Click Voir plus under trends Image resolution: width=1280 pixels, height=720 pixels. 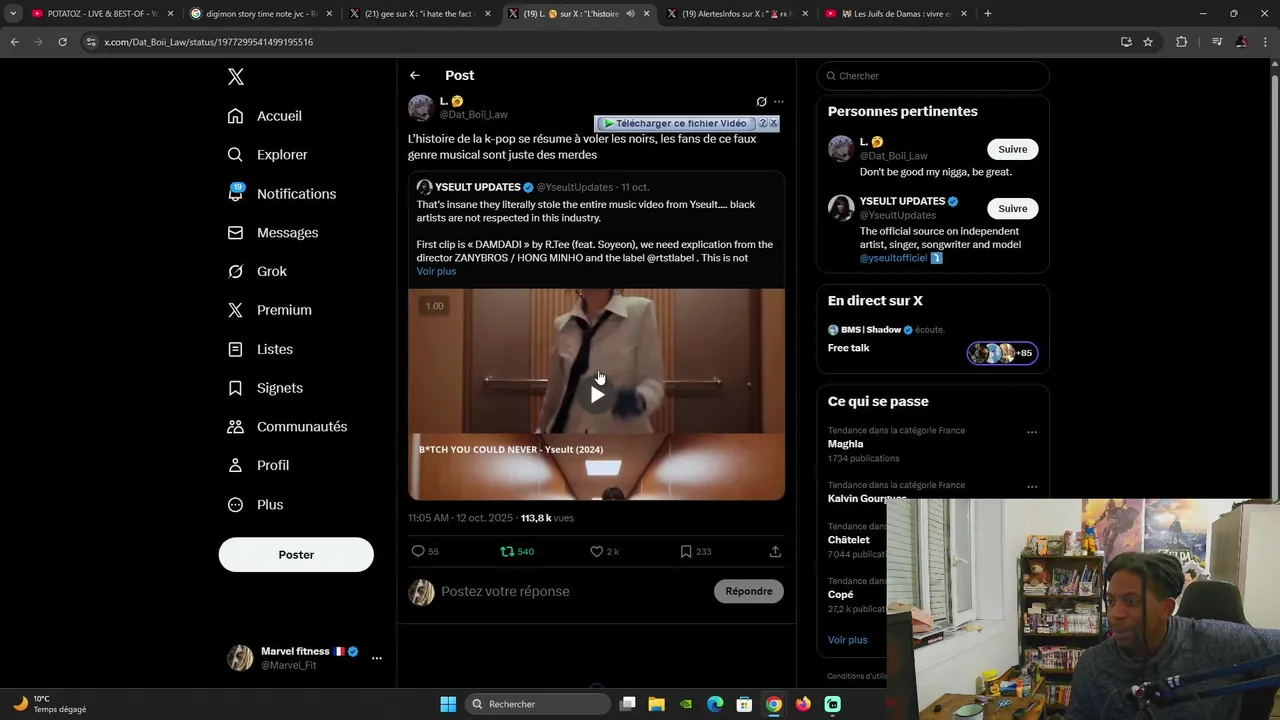coord(848,640)
